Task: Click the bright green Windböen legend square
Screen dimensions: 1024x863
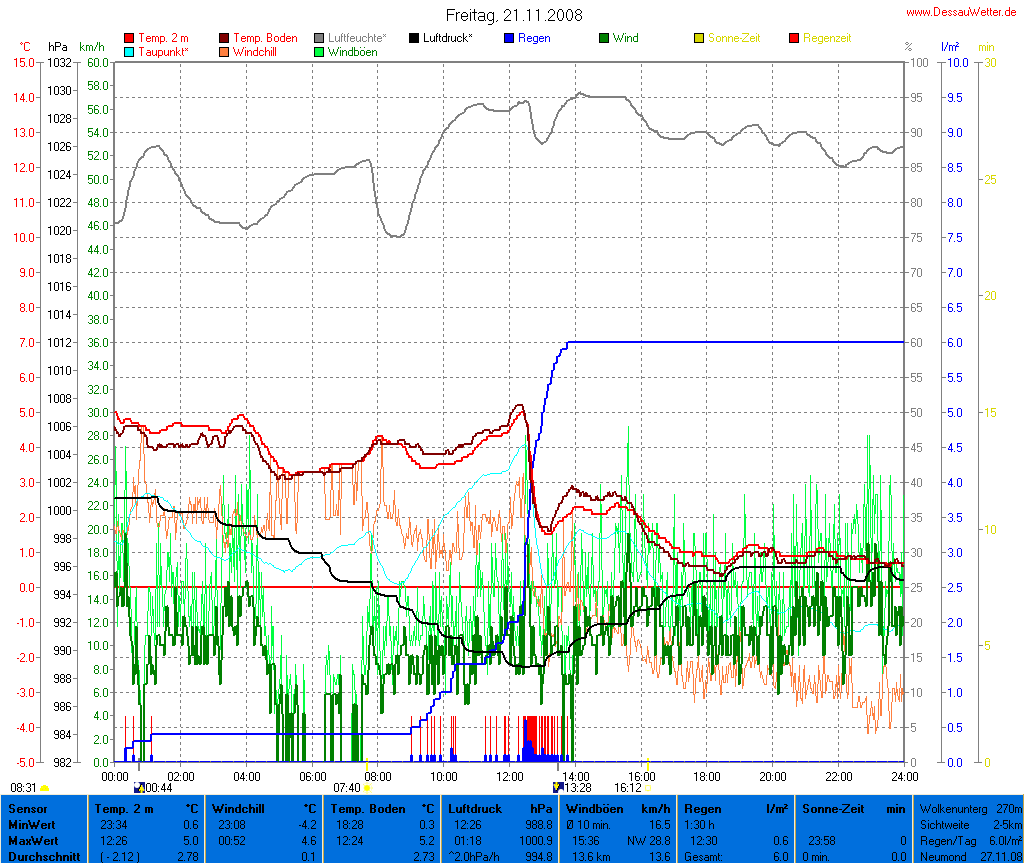Action: coord(319,51)
